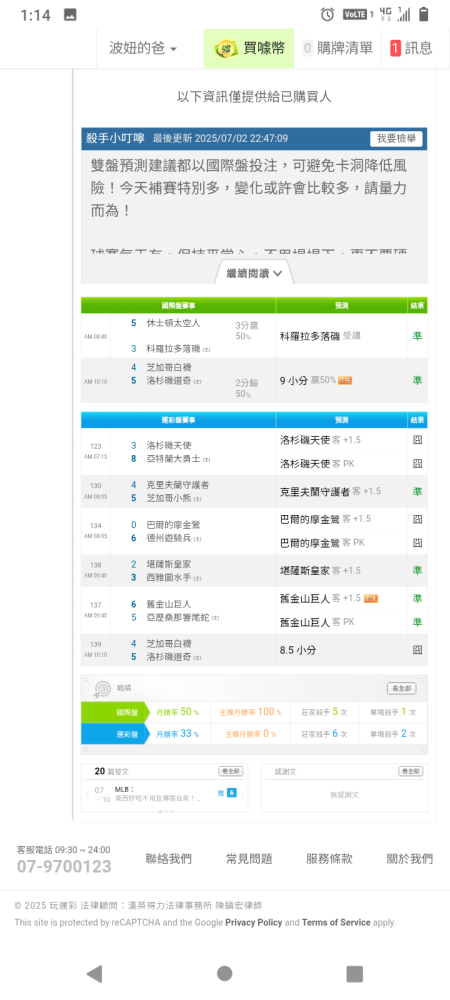450x1000 pixels.
Task: Open the Privacy Policy link
Action: click(254, 922)
